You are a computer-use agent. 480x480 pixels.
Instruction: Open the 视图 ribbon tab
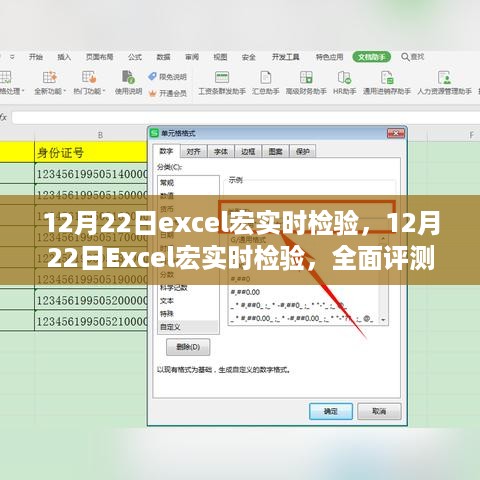pos(220,57)
